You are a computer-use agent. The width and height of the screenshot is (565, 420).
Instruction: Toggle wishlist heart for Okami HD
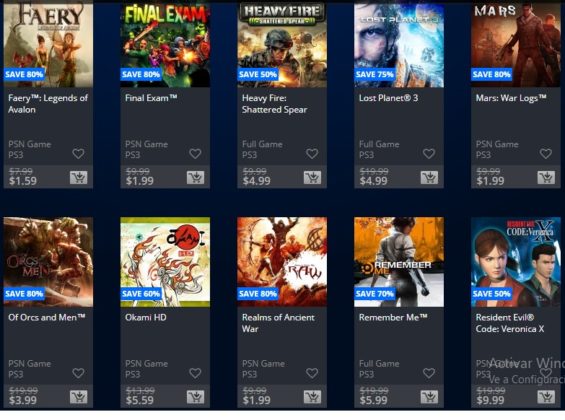[195, 373]
